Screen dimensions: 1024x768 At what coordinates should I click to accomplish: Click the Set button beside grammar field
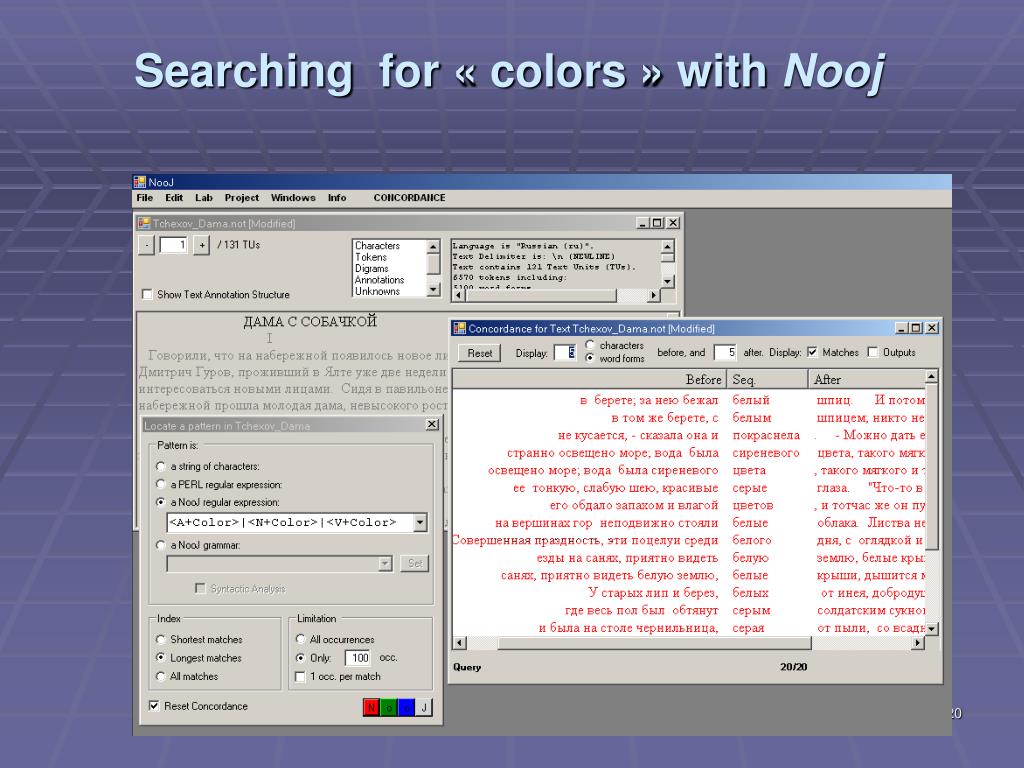(415, 563)
